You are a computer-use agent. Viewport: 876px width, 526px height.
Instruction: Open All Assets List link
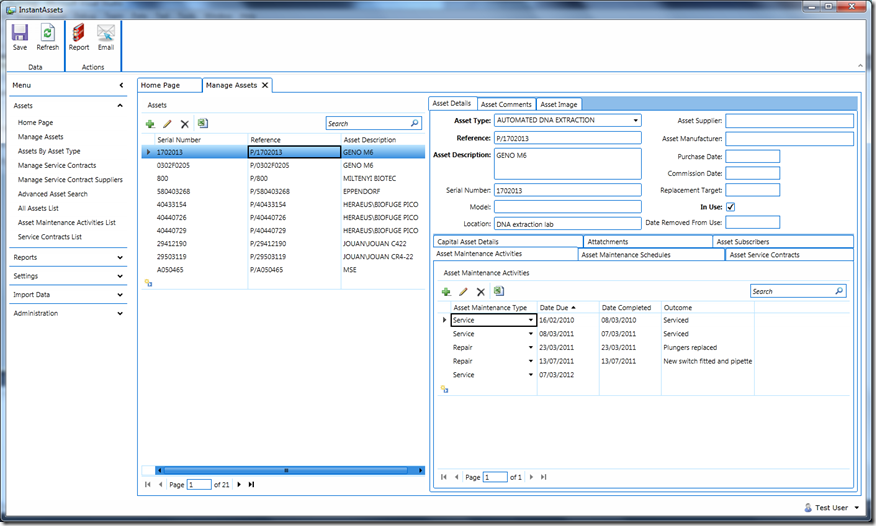(38, 208)
